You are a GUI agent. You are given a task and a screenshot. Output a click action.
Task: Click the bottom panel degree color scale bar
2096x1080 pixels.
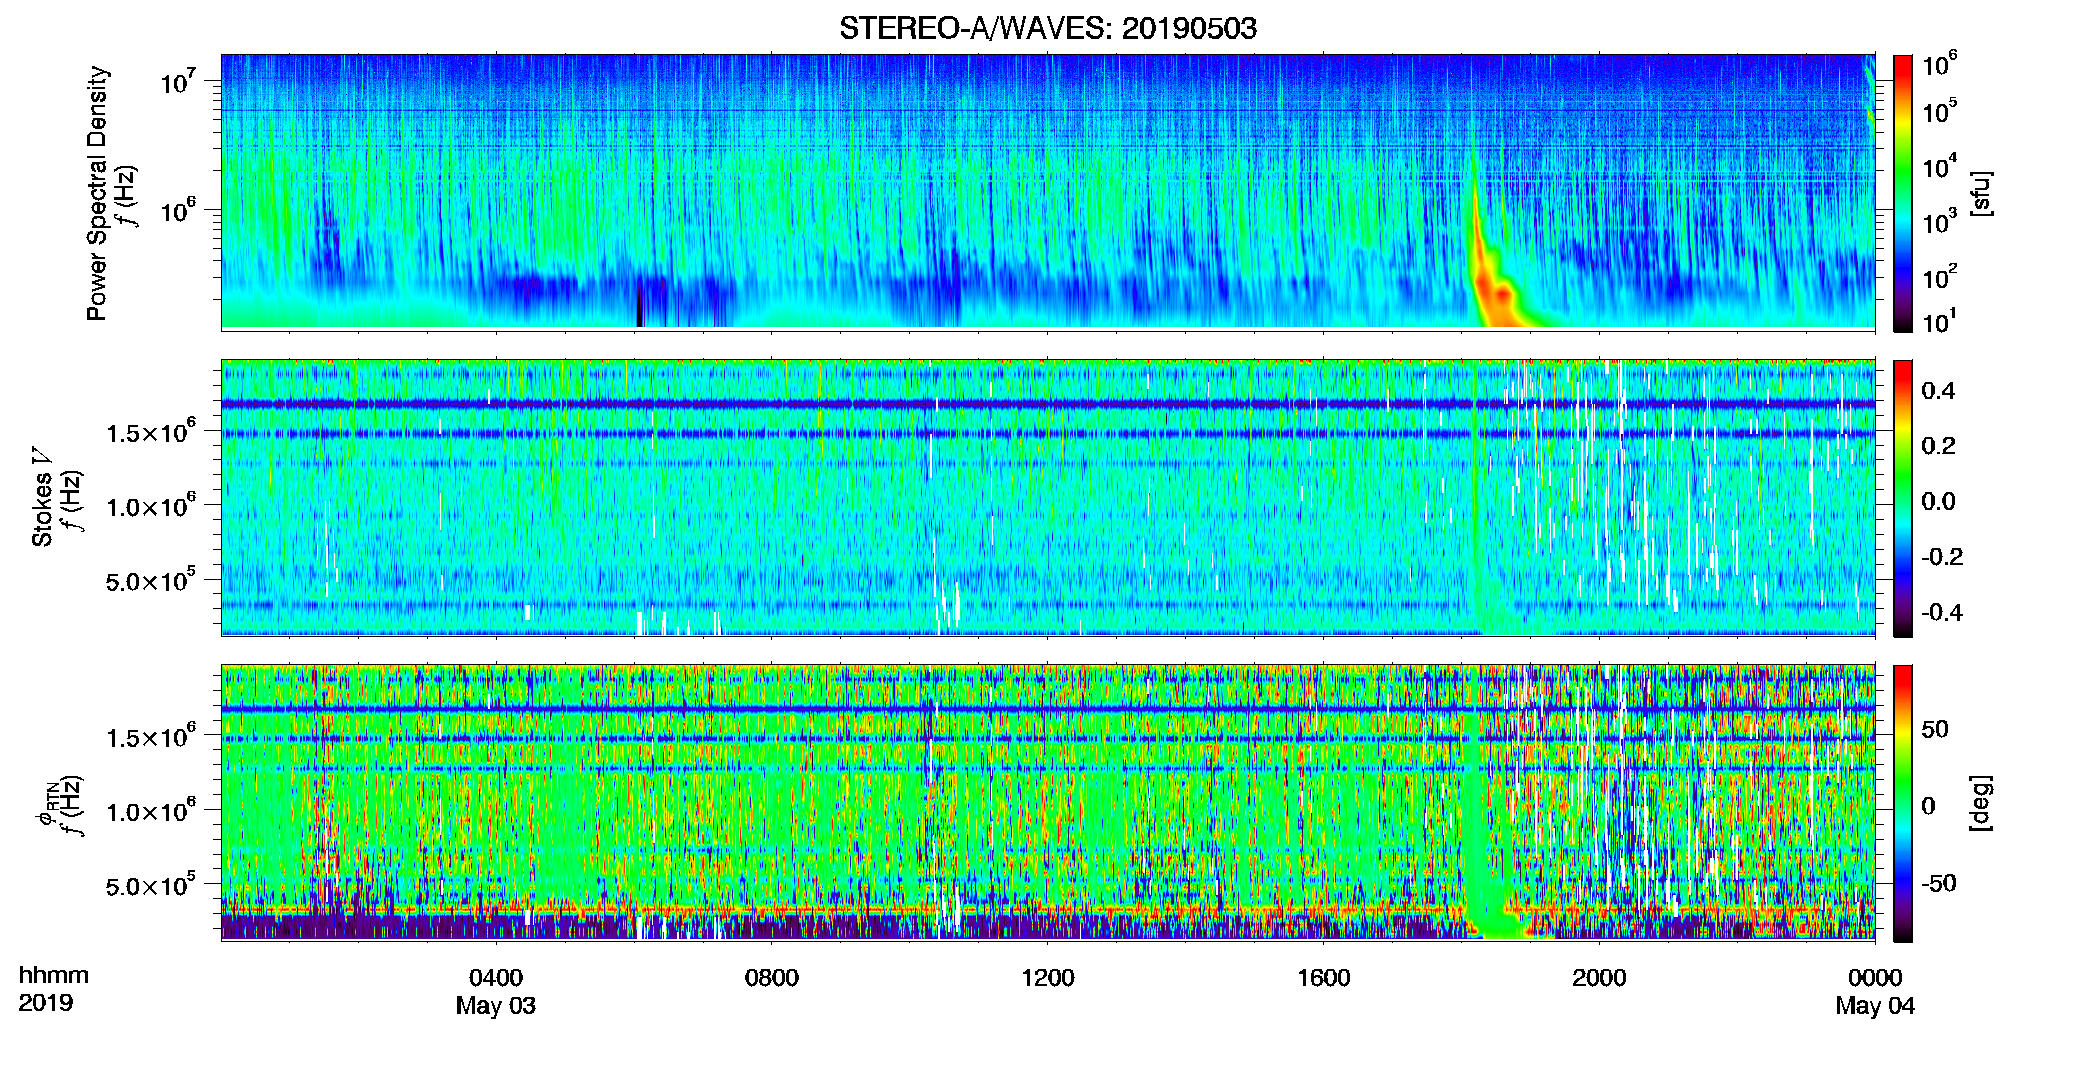coord(1903,803)
